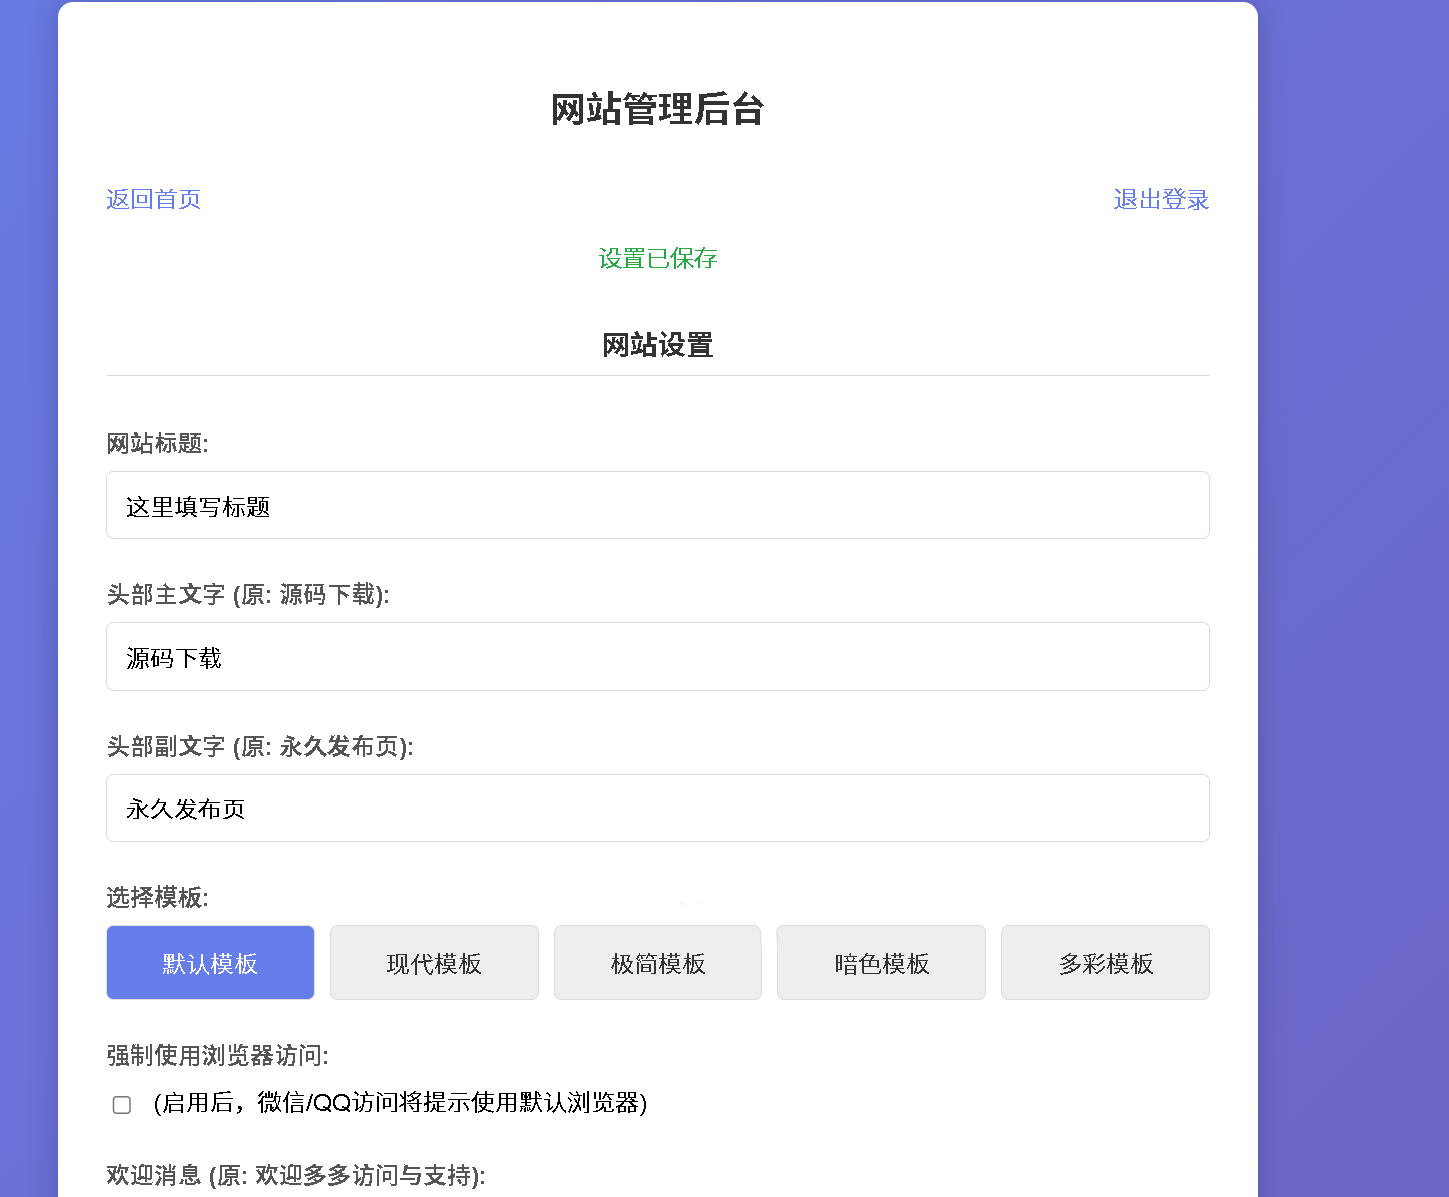Switch to the 极简模板 template
The height and width of the screenshot is (1197, 1449).
click(x=657, y=962)
